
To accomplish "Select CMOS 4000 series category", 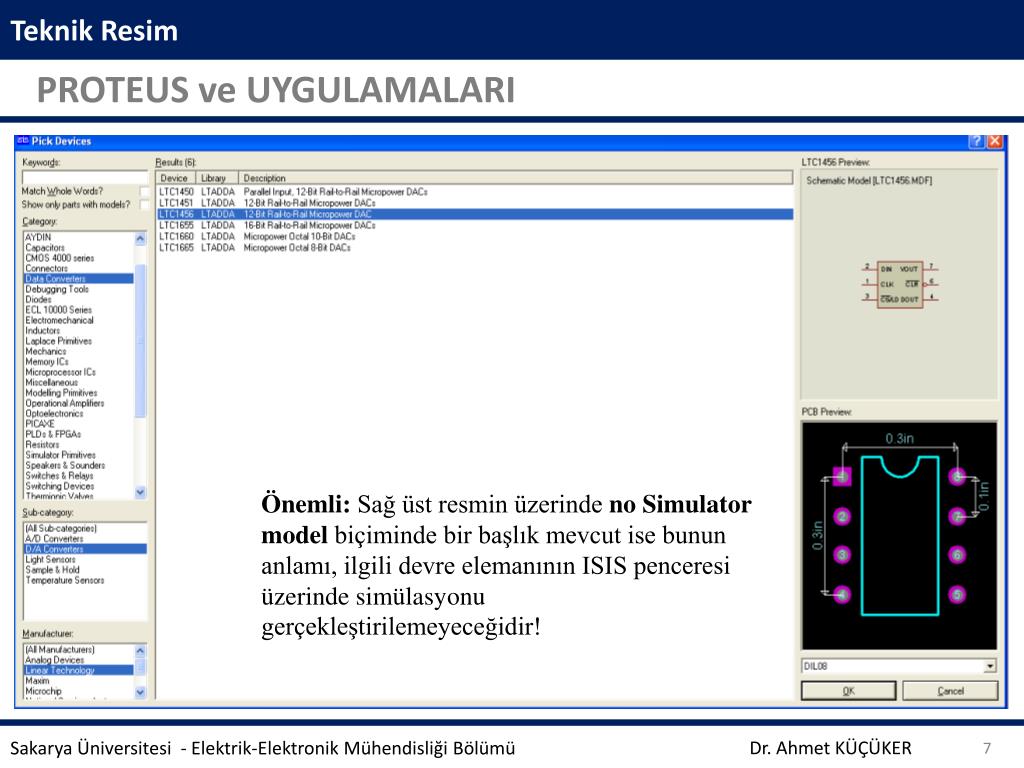I will 78,258.
